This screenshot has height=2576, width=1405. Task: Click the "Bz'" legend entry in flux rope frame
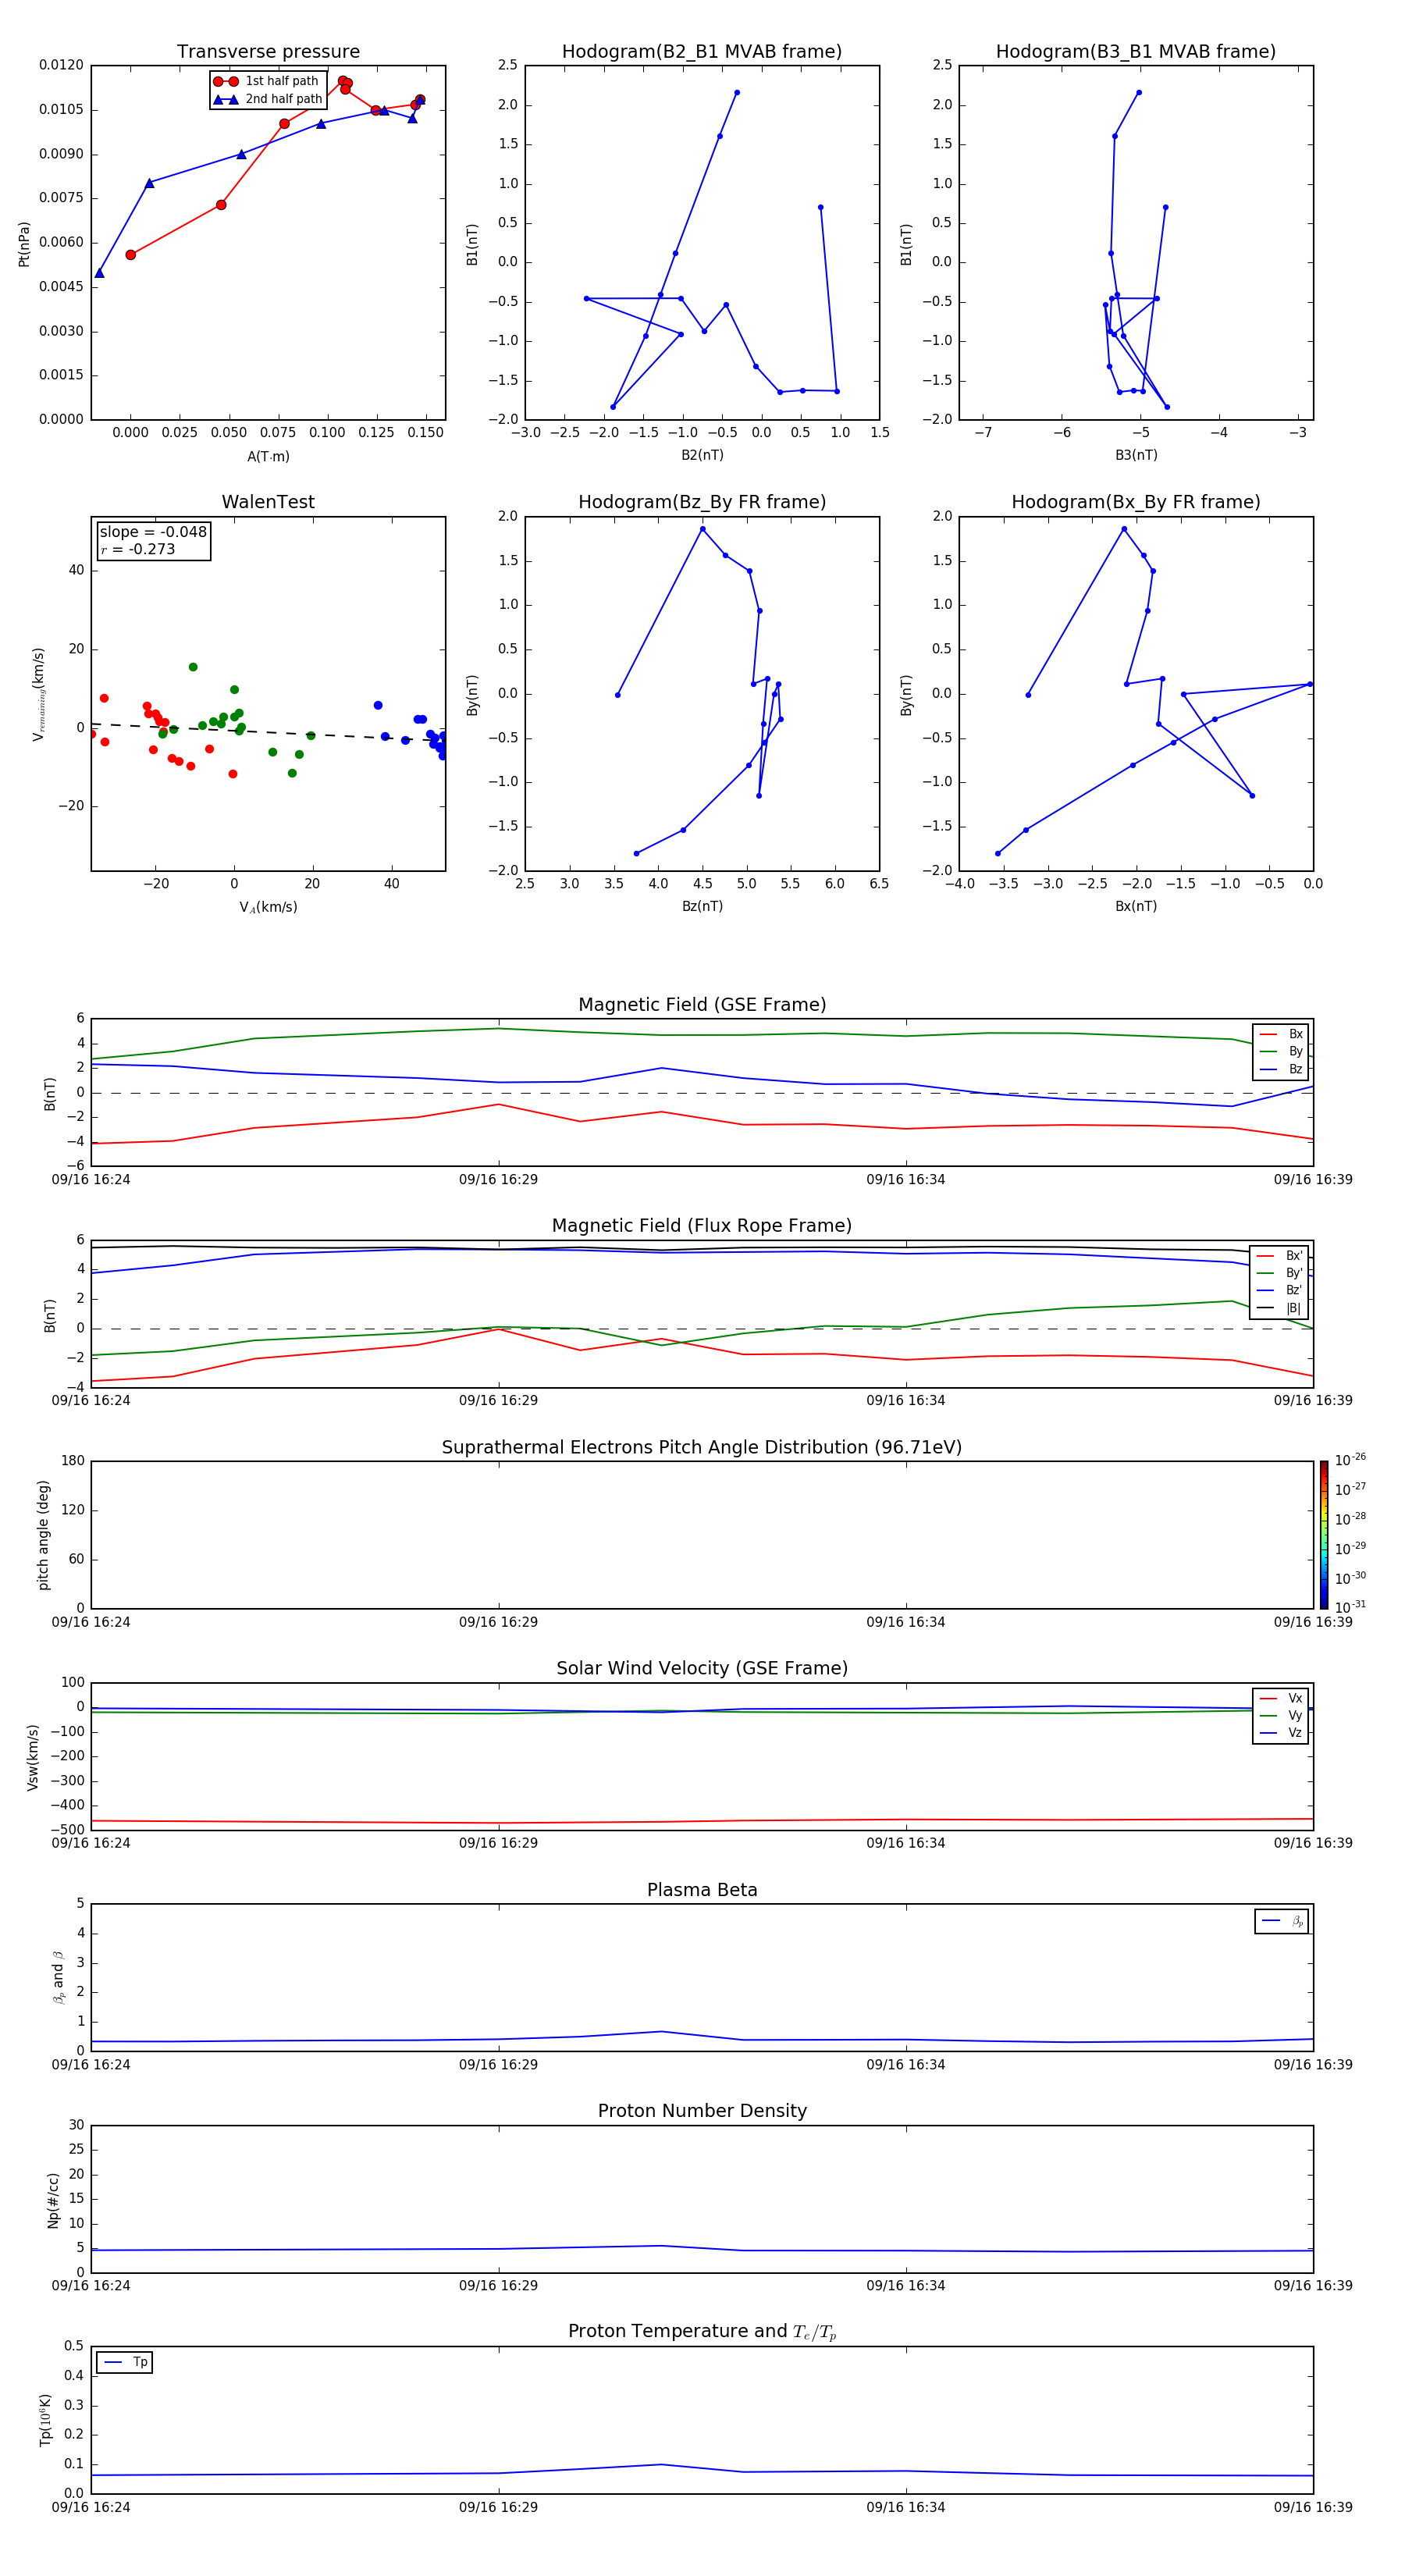tap(1280, 1291)
